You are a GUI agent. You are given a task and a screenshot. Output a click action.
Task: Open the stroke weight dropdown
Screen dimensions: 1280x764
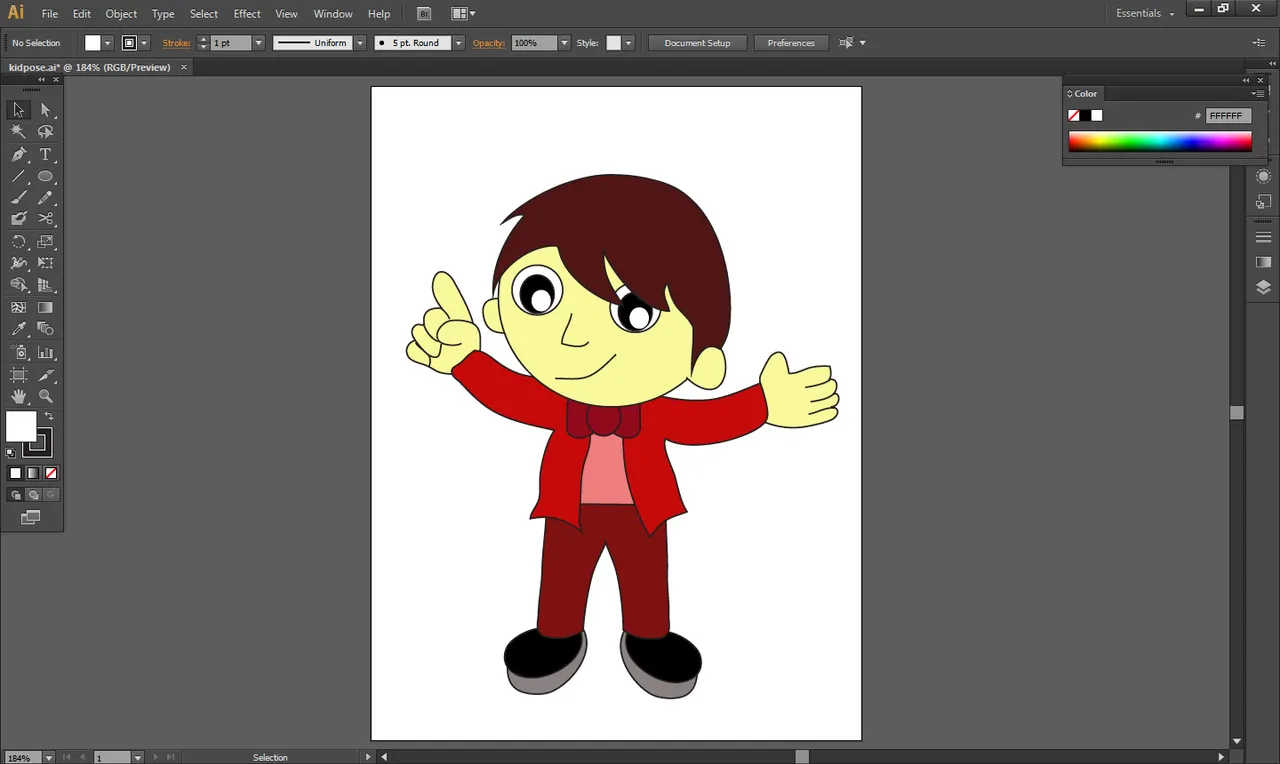tap(258, 43)
